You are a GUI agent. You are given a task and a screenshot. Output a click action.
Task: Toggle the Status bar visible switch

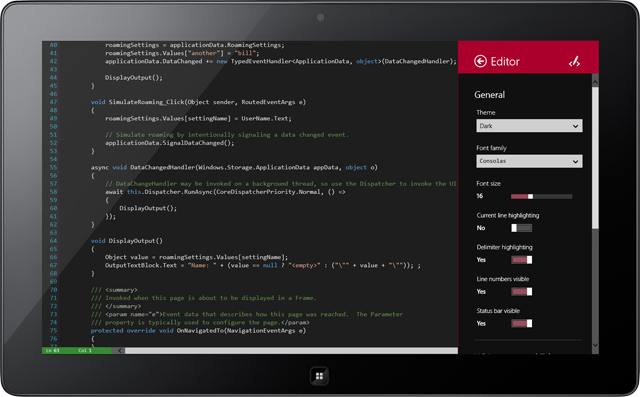(x=522, y=324)
